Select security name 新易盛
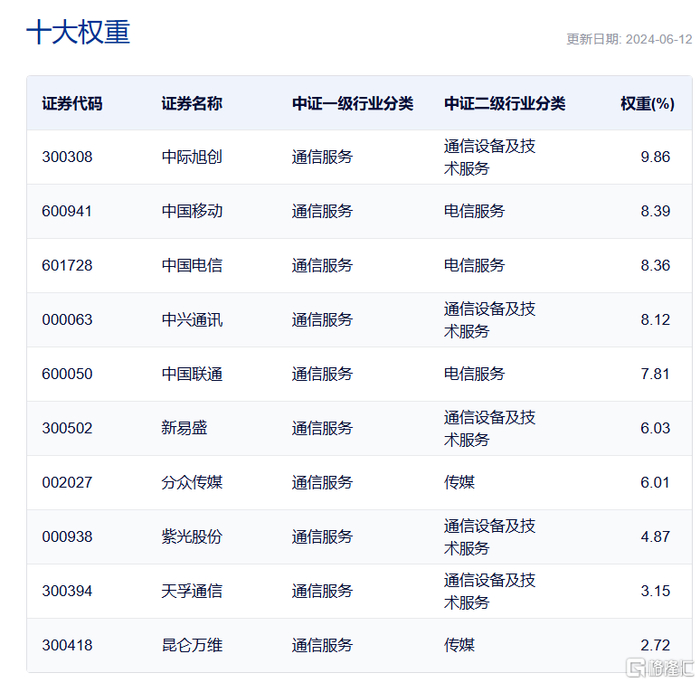The height and width of the screenshot is (684, 700). point(184,428)
